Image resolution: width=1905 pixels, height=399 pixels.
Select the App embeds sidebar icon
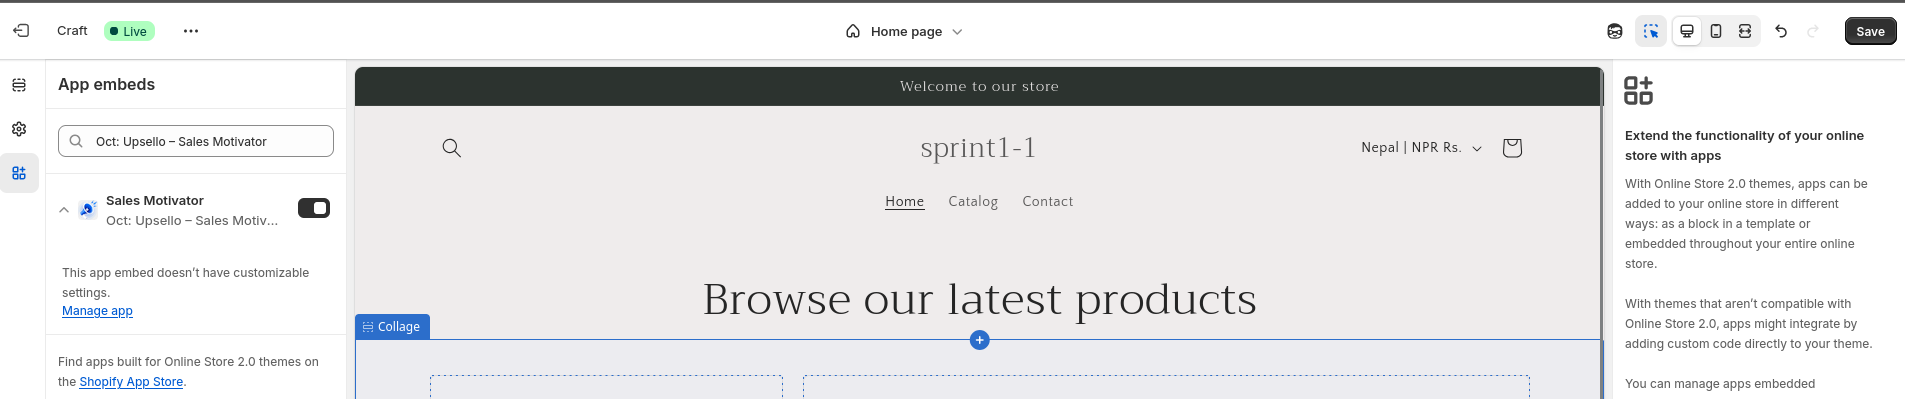[19, 173]
